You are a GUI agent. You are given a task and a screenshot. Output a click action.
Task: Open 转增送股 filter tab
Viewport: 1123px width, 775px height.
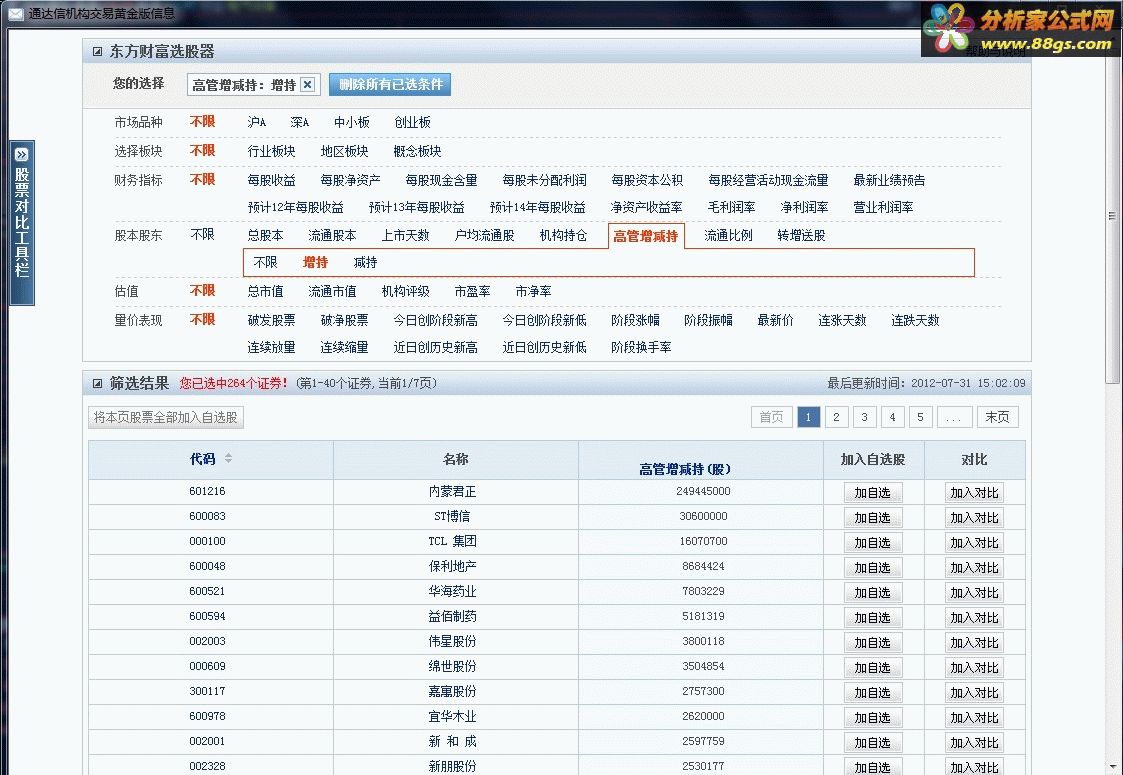pos(802,236)
